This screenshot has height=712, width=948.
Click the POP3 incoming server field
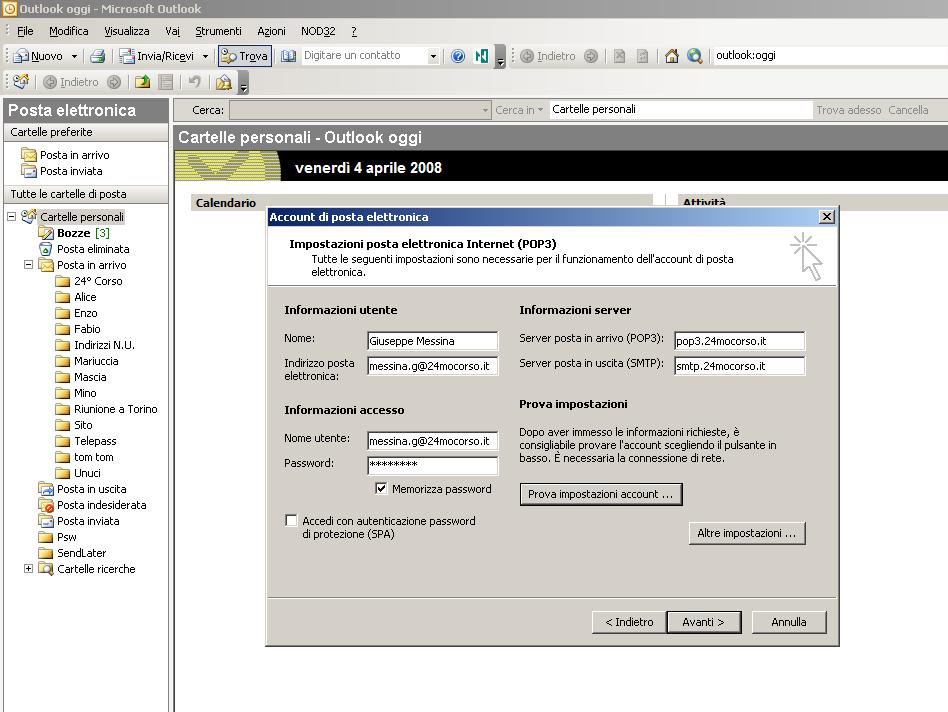pyautogui.click(x=739, y=341)
